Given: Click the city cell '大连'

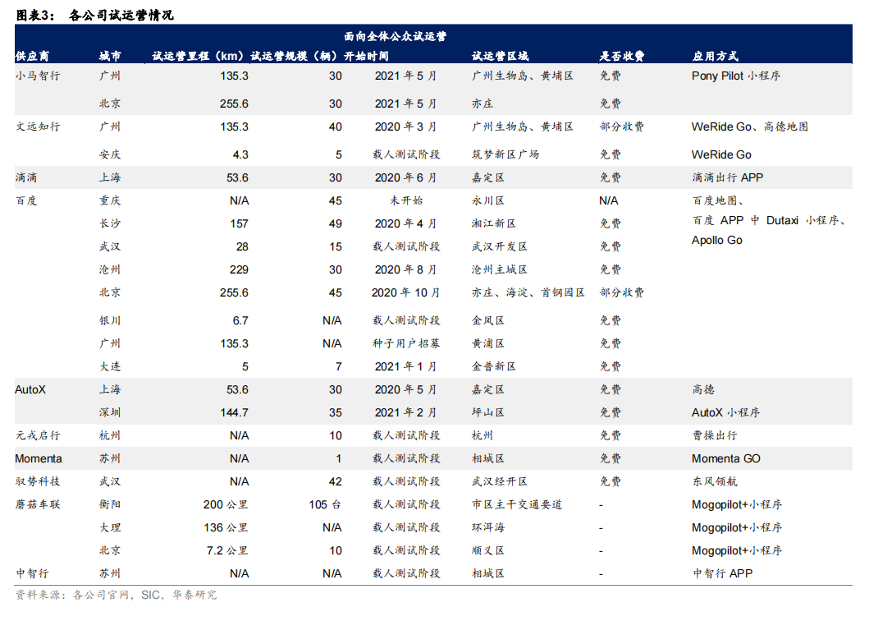Looking at the screenshot, I should [110, 367].
